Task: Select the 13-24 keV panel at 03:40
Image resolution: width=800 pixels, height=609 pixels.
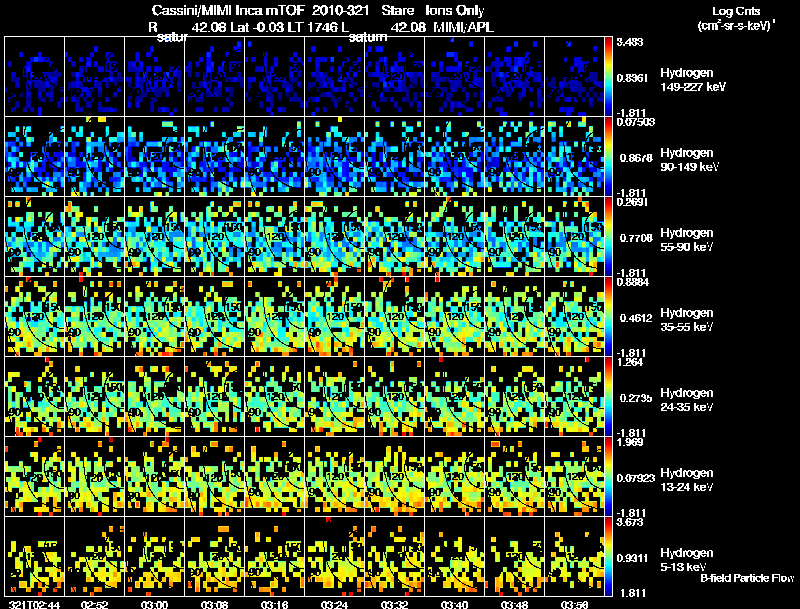Action: pos(455,476)
